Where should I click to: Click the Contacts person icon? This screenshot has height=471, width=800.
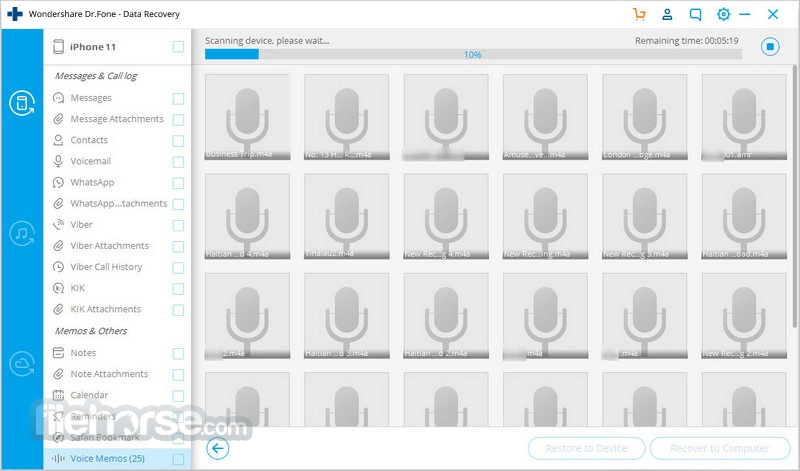click(59, 140)
